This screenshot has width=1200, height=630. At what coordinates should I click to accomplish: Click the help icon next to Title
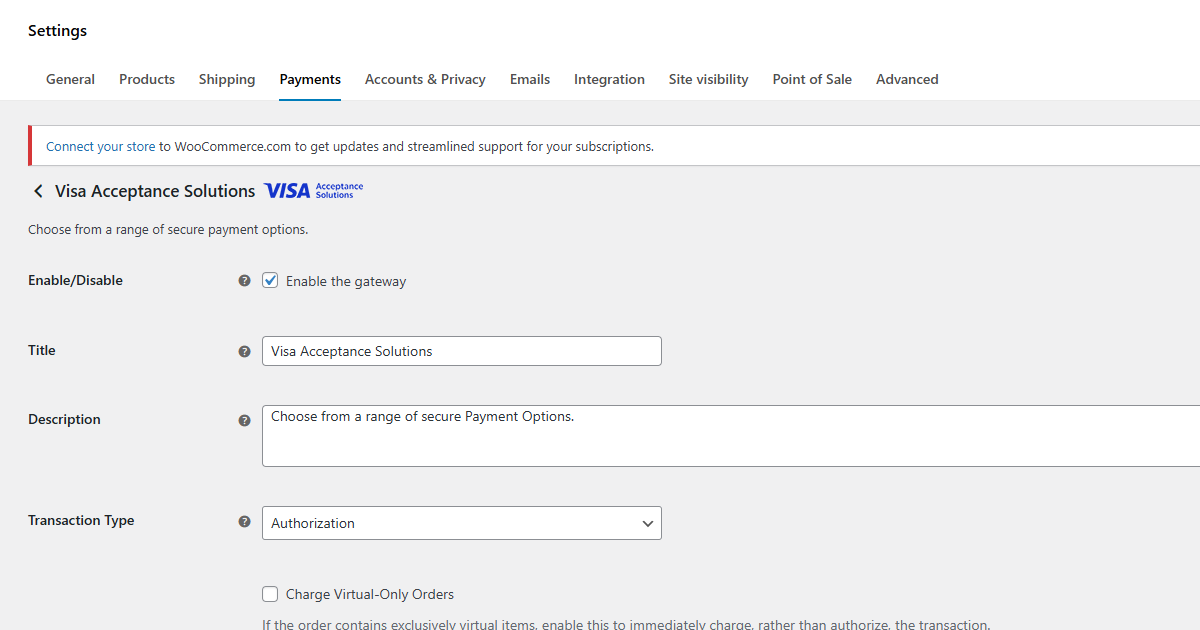[x=244, y=351]
